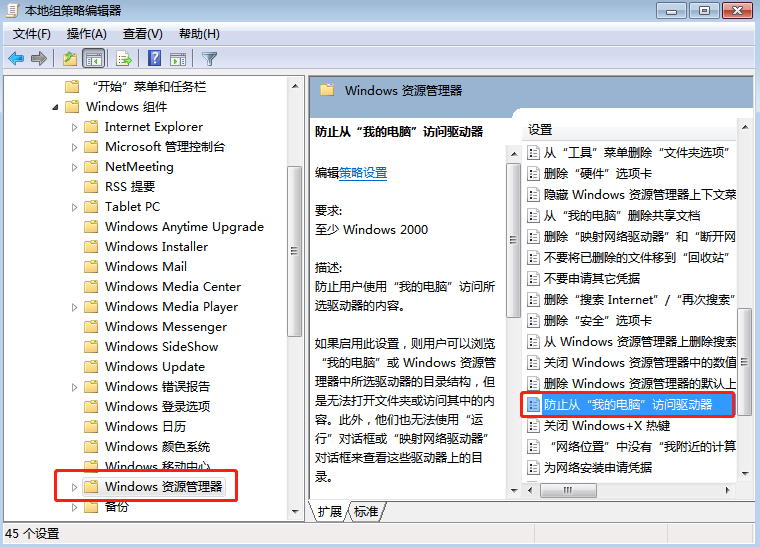Expand the Windows 资源管理器 tree node
This screenshot has width=760, height=547.
click(74, 487)
